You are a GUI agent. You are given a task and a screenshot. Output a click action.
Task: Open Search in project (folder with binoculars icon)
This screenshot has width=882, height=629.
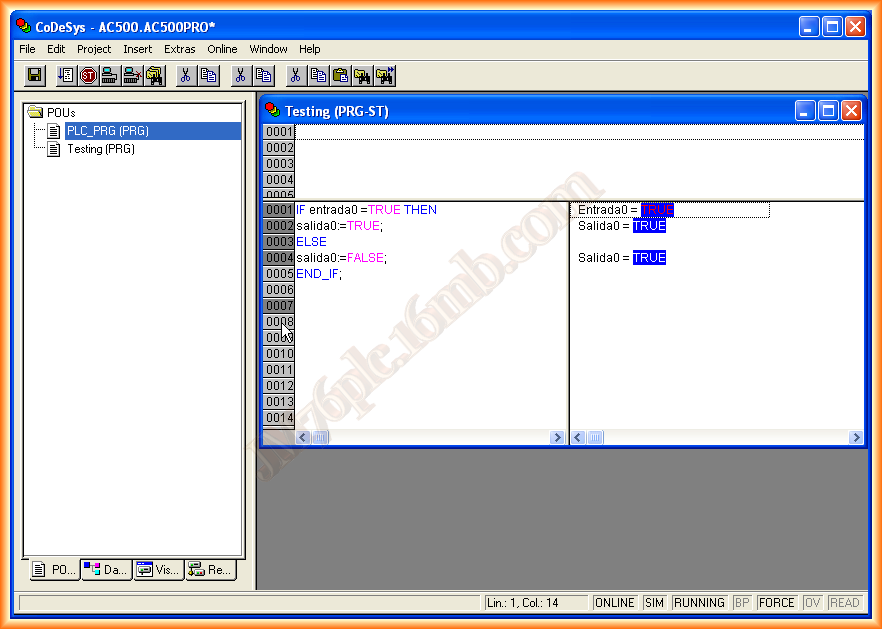(154, 75)
